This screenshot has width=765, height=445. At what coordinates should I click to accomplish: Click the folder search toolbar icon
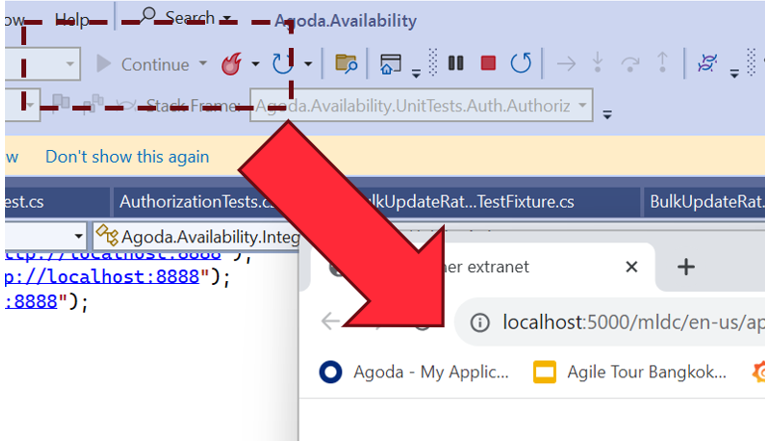[346, 64]
